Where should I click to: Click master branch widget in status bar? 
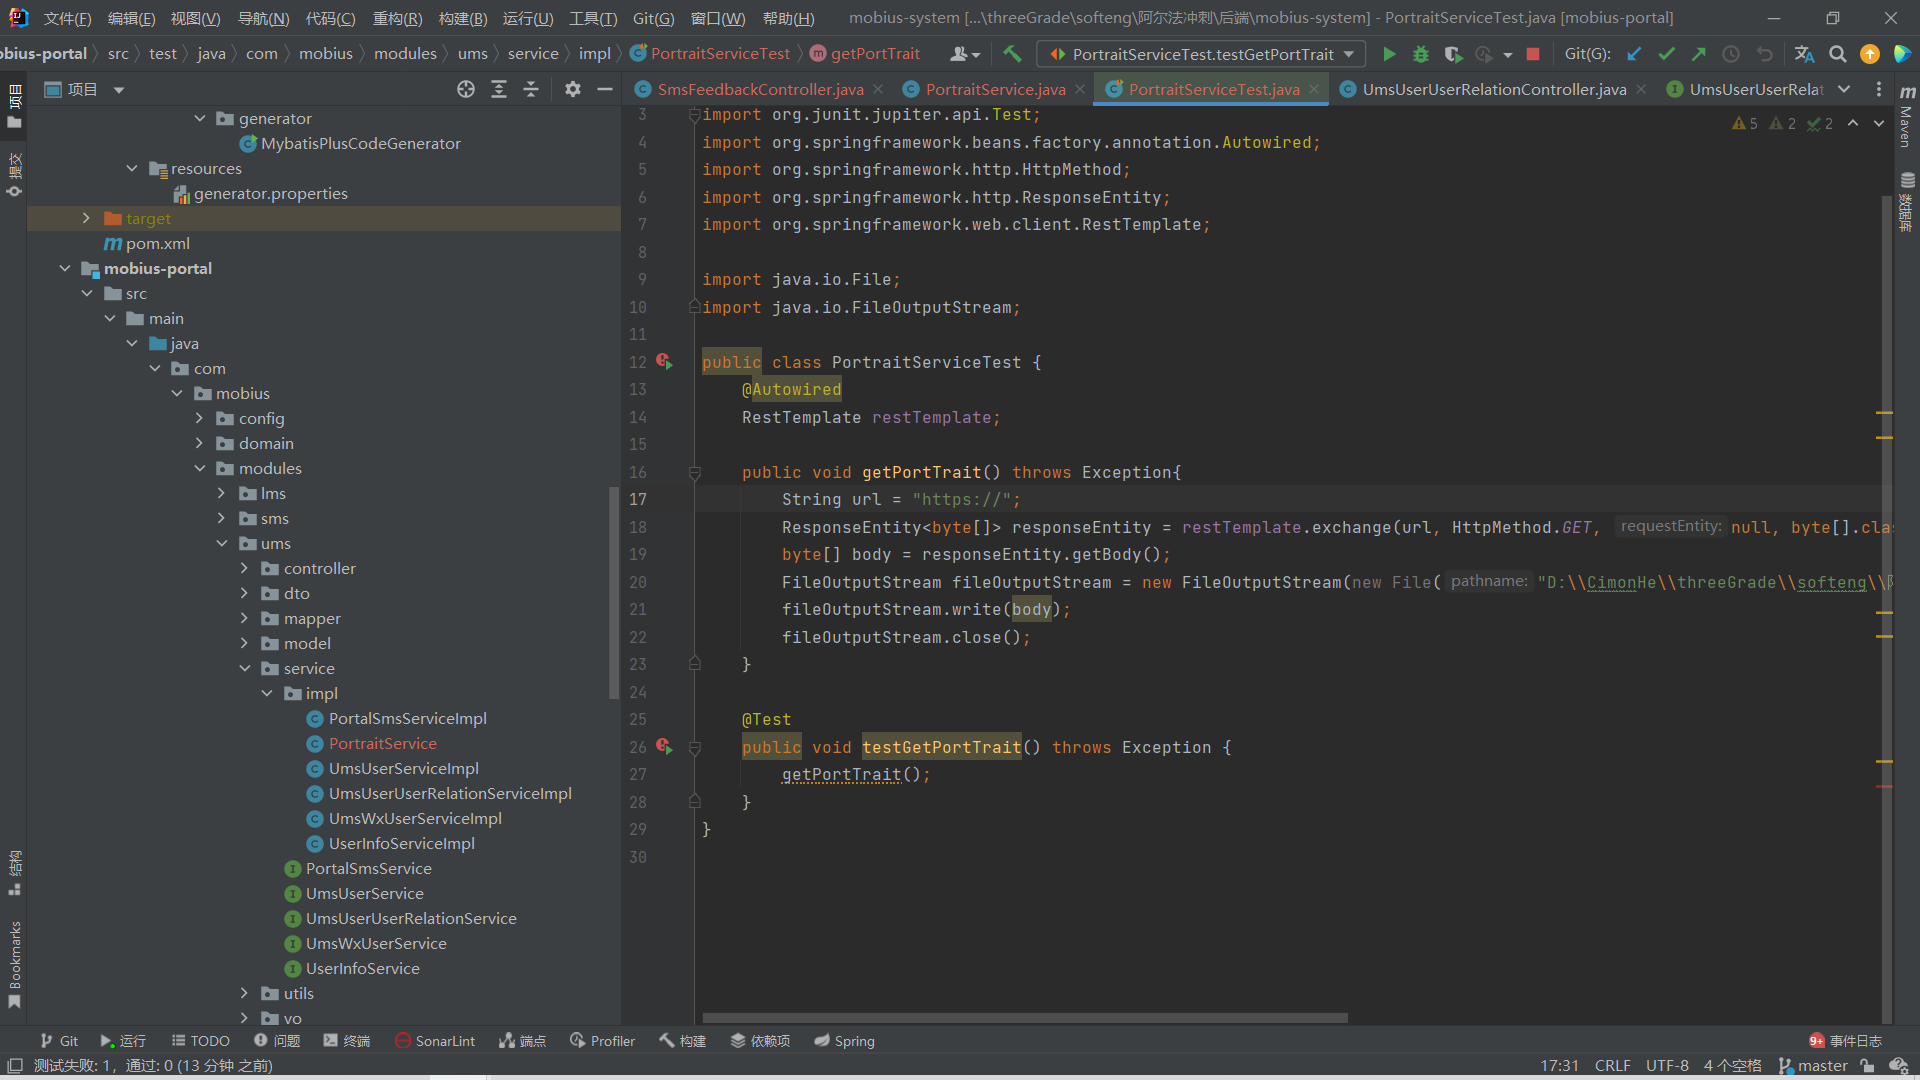[x=1813, y=1066]
